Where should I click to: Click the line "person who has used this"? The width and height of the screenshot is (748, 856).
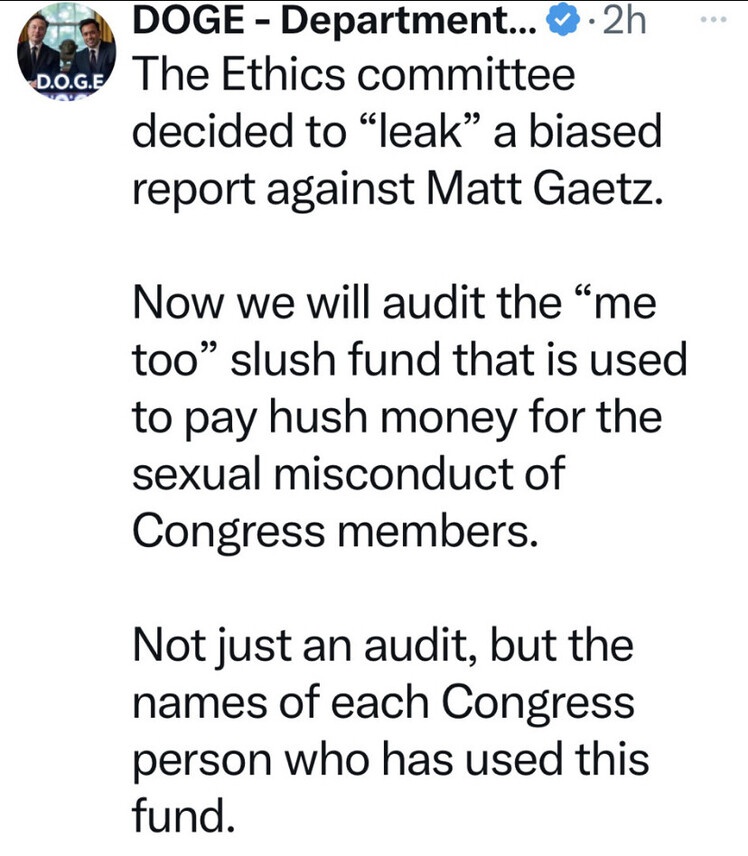coord(391,757)
